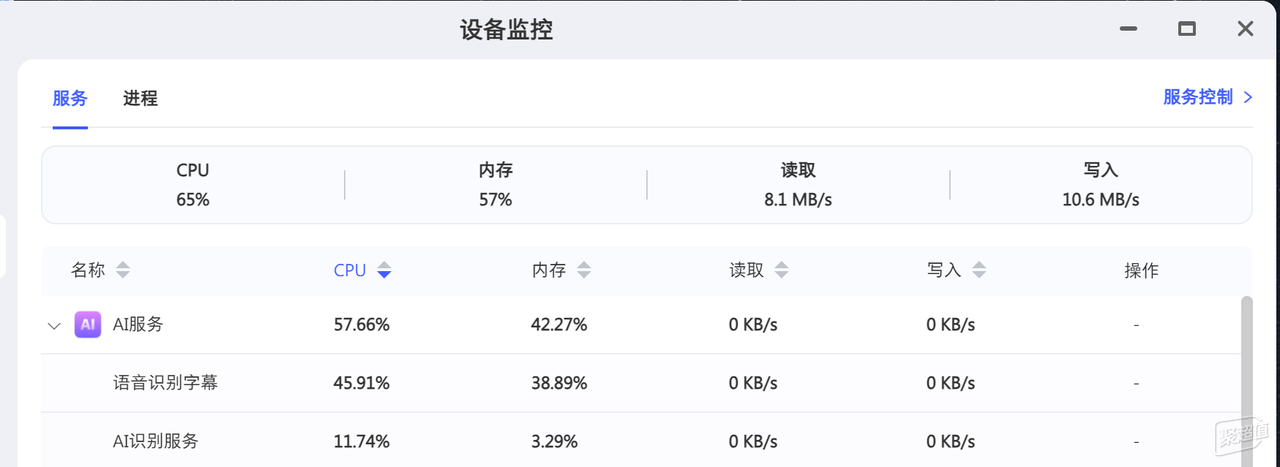Open the 服务控制 link
This screenshot has width=1280, height=467.
pos(1198,97)
